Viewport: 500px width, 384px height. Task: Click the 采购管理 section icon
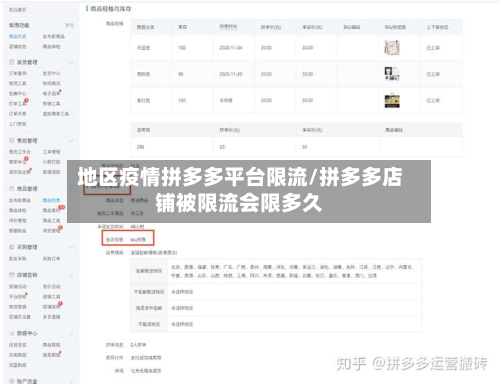(x=12, y=247)
